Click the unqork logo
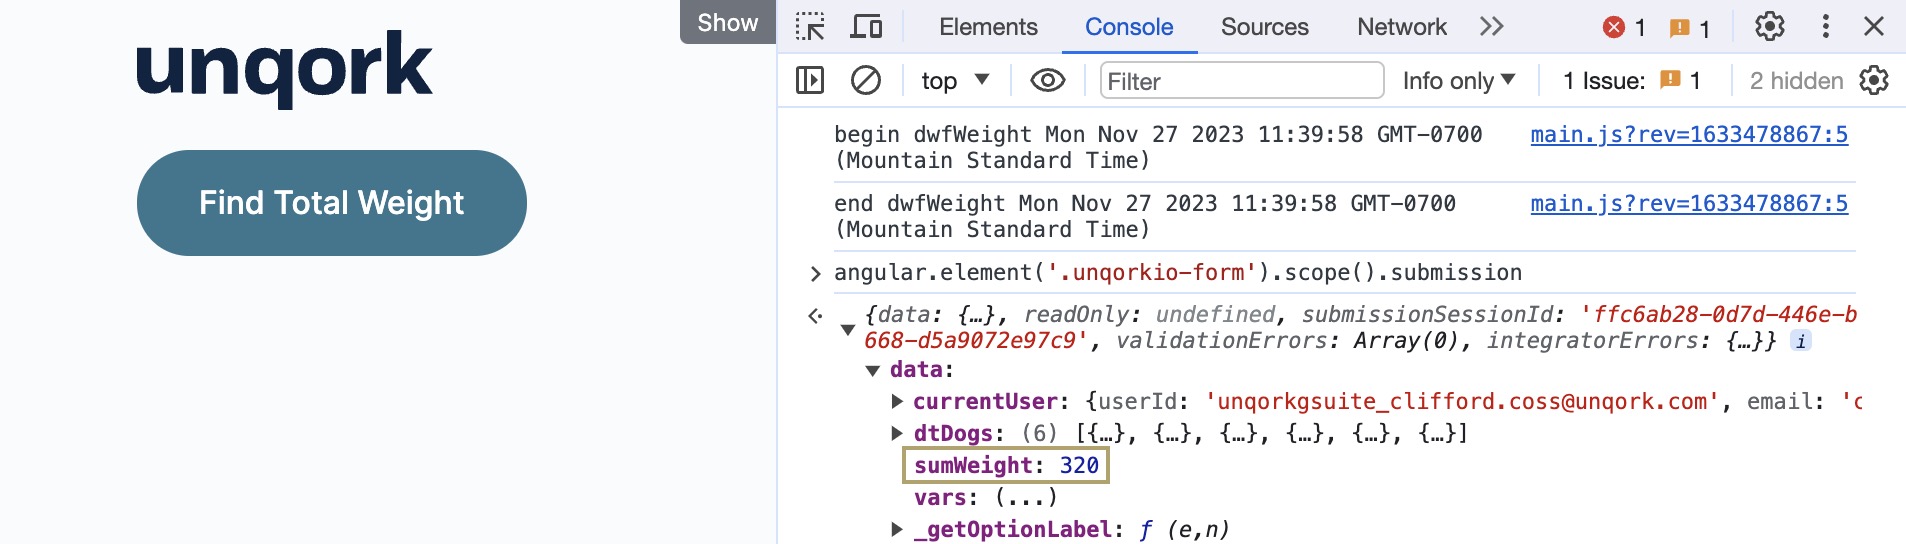The image size is (1906, 544). (x=284, y=68)
